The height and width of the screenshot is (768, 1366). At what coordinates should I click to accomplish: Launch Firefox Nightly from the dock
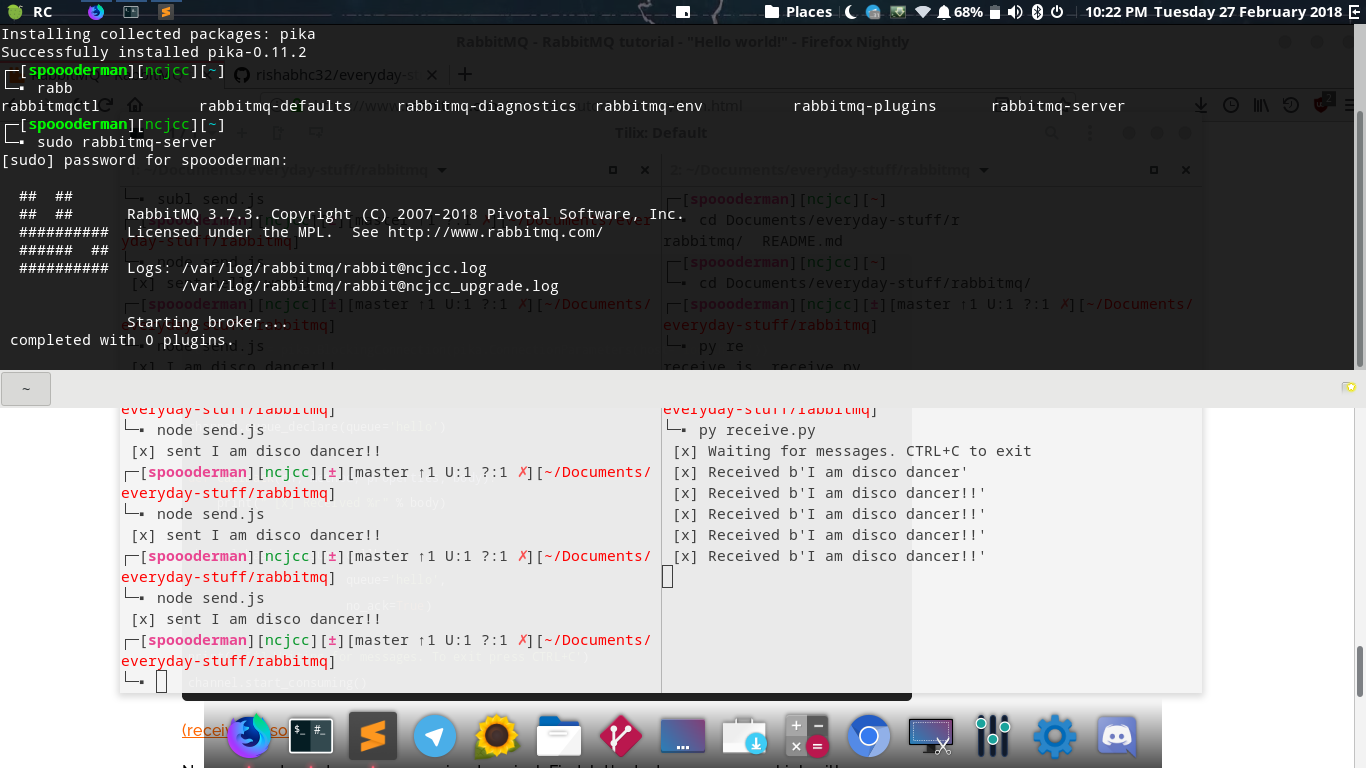pyautogui.click(x=249, y=738)
